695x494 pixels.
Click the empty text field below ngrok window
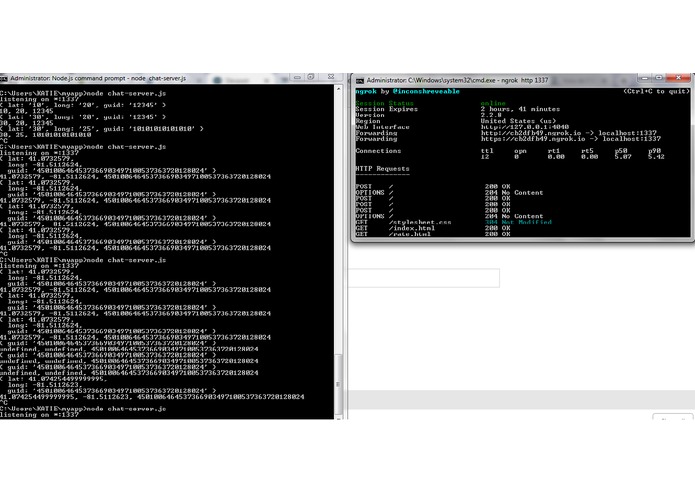point(424,278)
